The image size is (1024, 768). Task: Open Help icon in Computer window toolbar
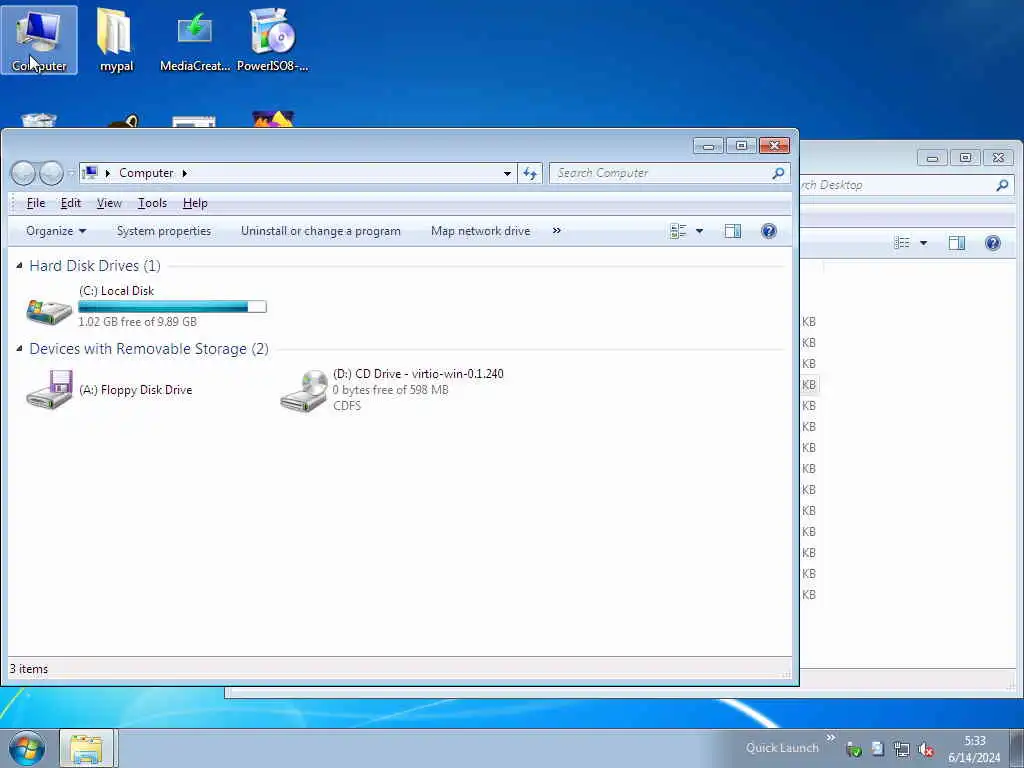tap(769, 231)
